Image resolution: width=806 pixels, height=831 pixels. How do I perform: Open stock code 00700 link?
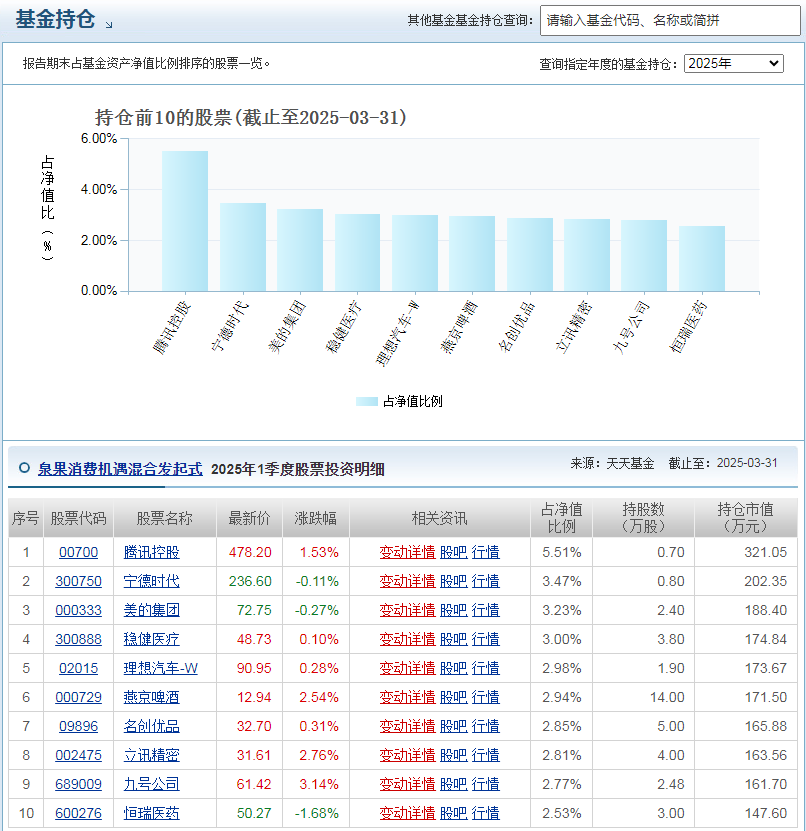pyautogui.click(x=78, y=552)
